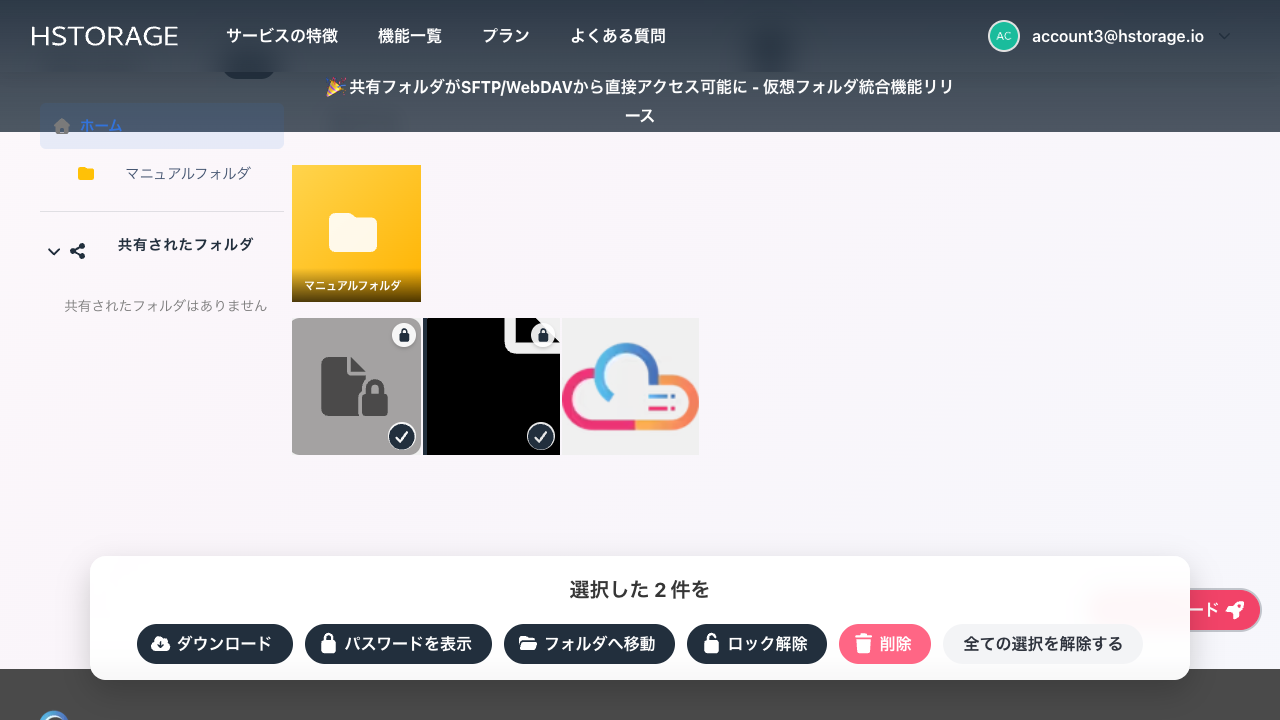Click the フォルダへ移動 button
The width and height of the screenshot is (1280, 720).
pos(589,644)
